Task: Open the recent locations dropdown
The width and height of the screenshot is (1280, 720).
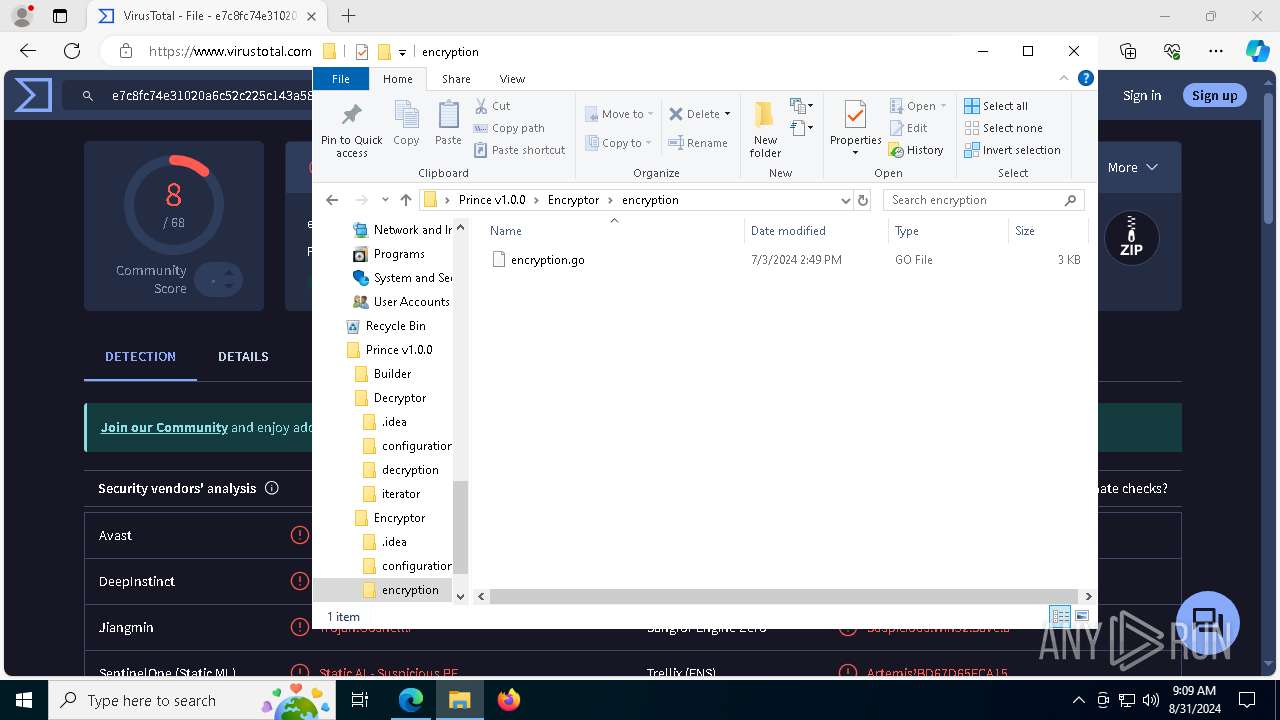Action: (x=384, y=200)
